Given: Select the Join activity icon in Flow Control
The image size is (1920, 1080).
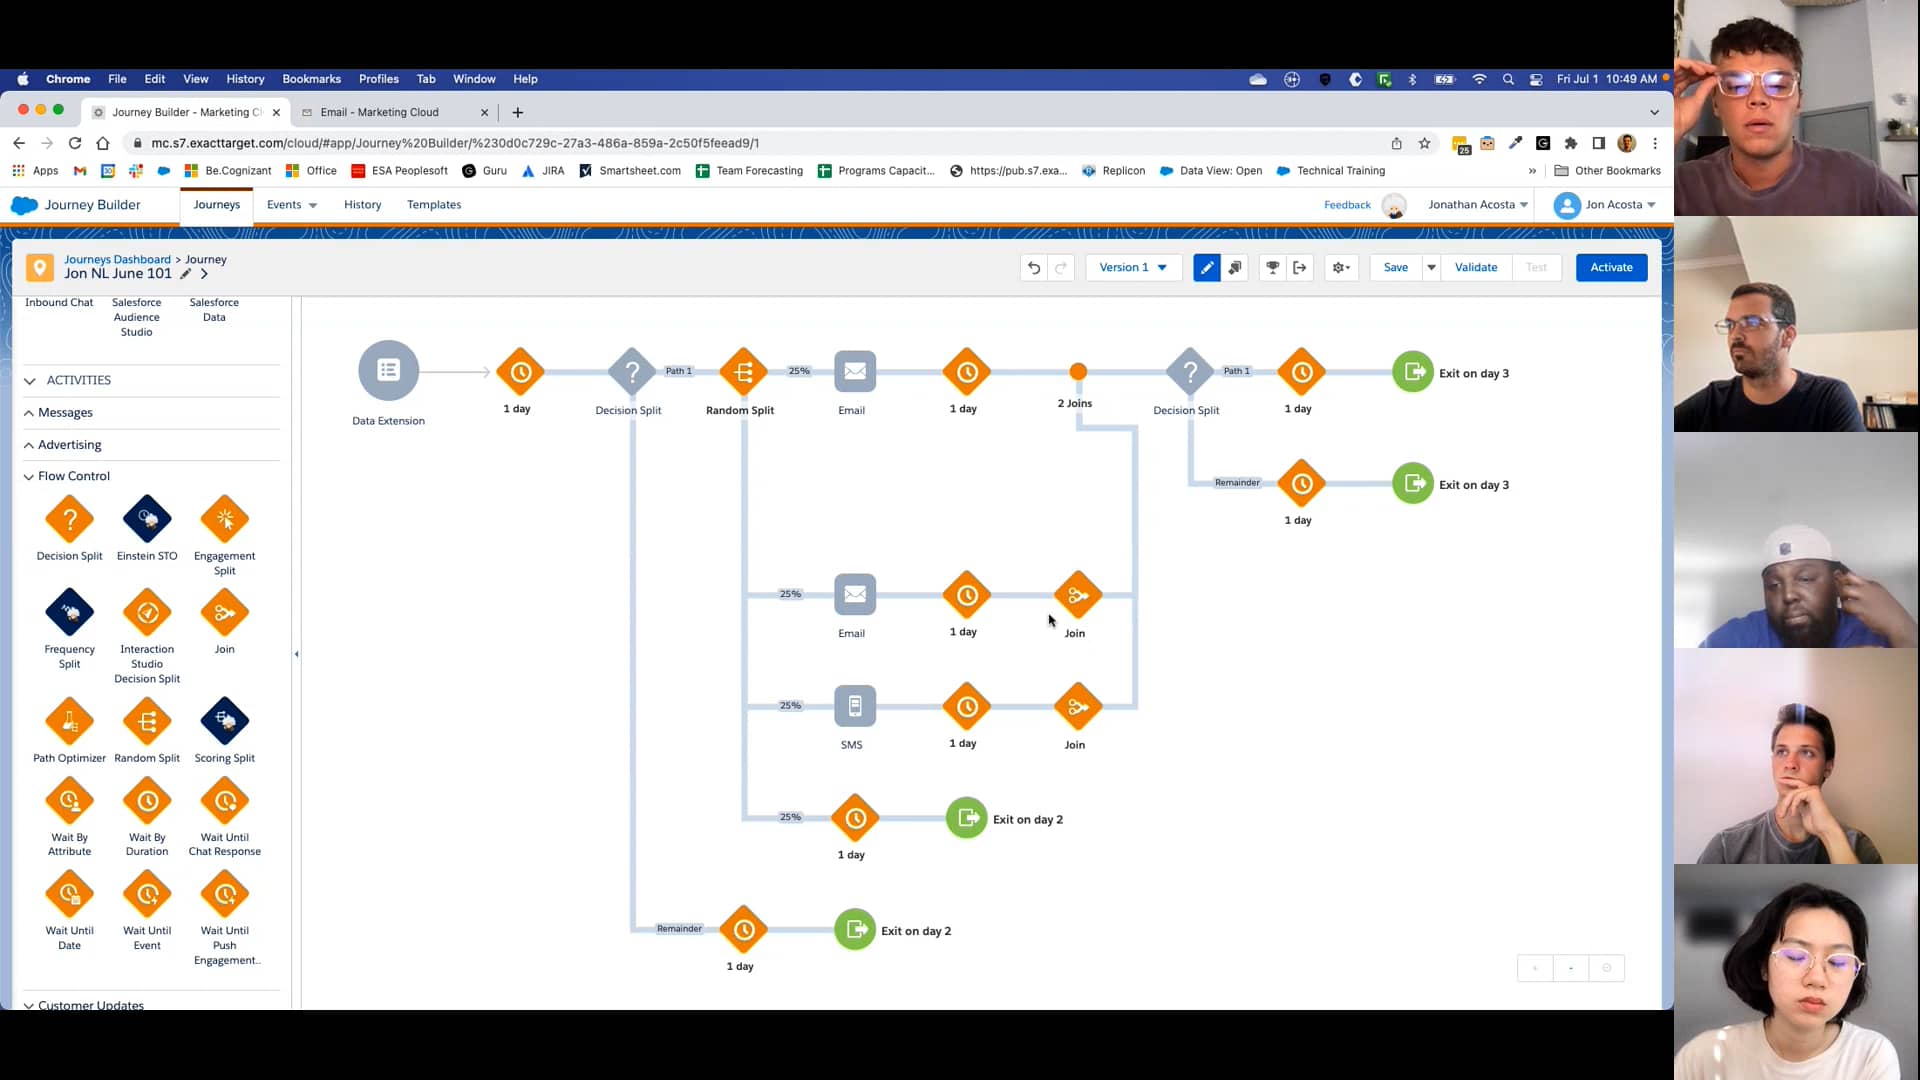Looking at the screenshot, I should pos(224,612).
